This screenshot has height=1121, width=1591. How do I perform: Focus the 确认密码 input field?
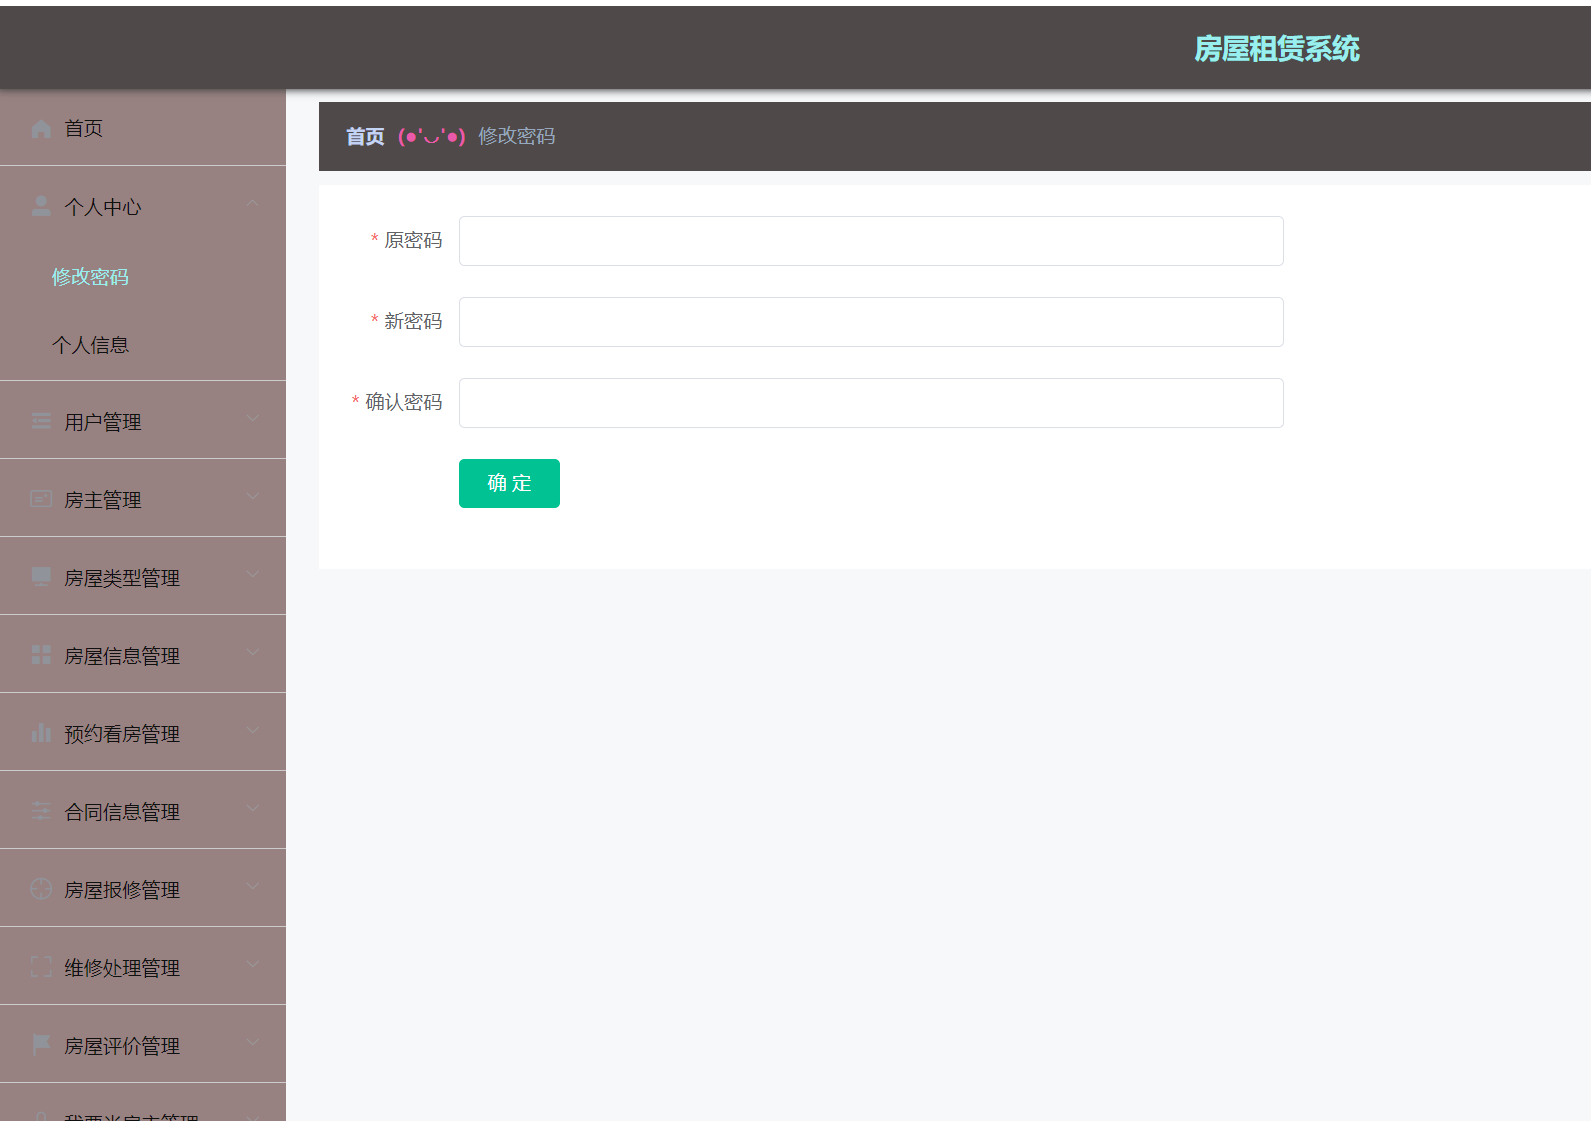pyautogui.click(x=871, y=403)
